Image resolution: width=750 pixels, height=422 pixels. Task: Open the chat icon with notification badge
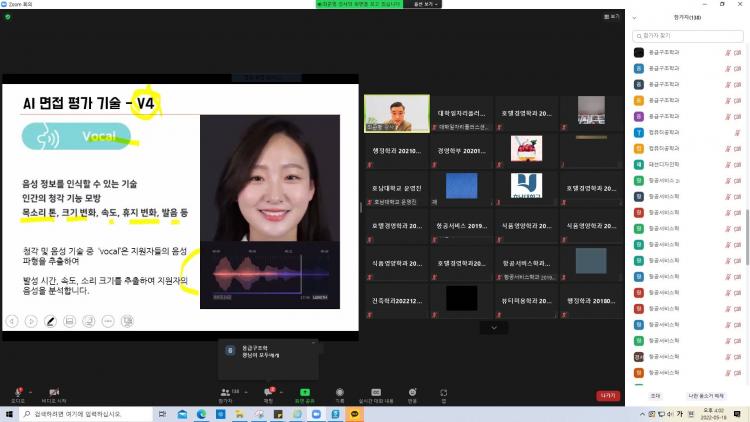point(268,391)
